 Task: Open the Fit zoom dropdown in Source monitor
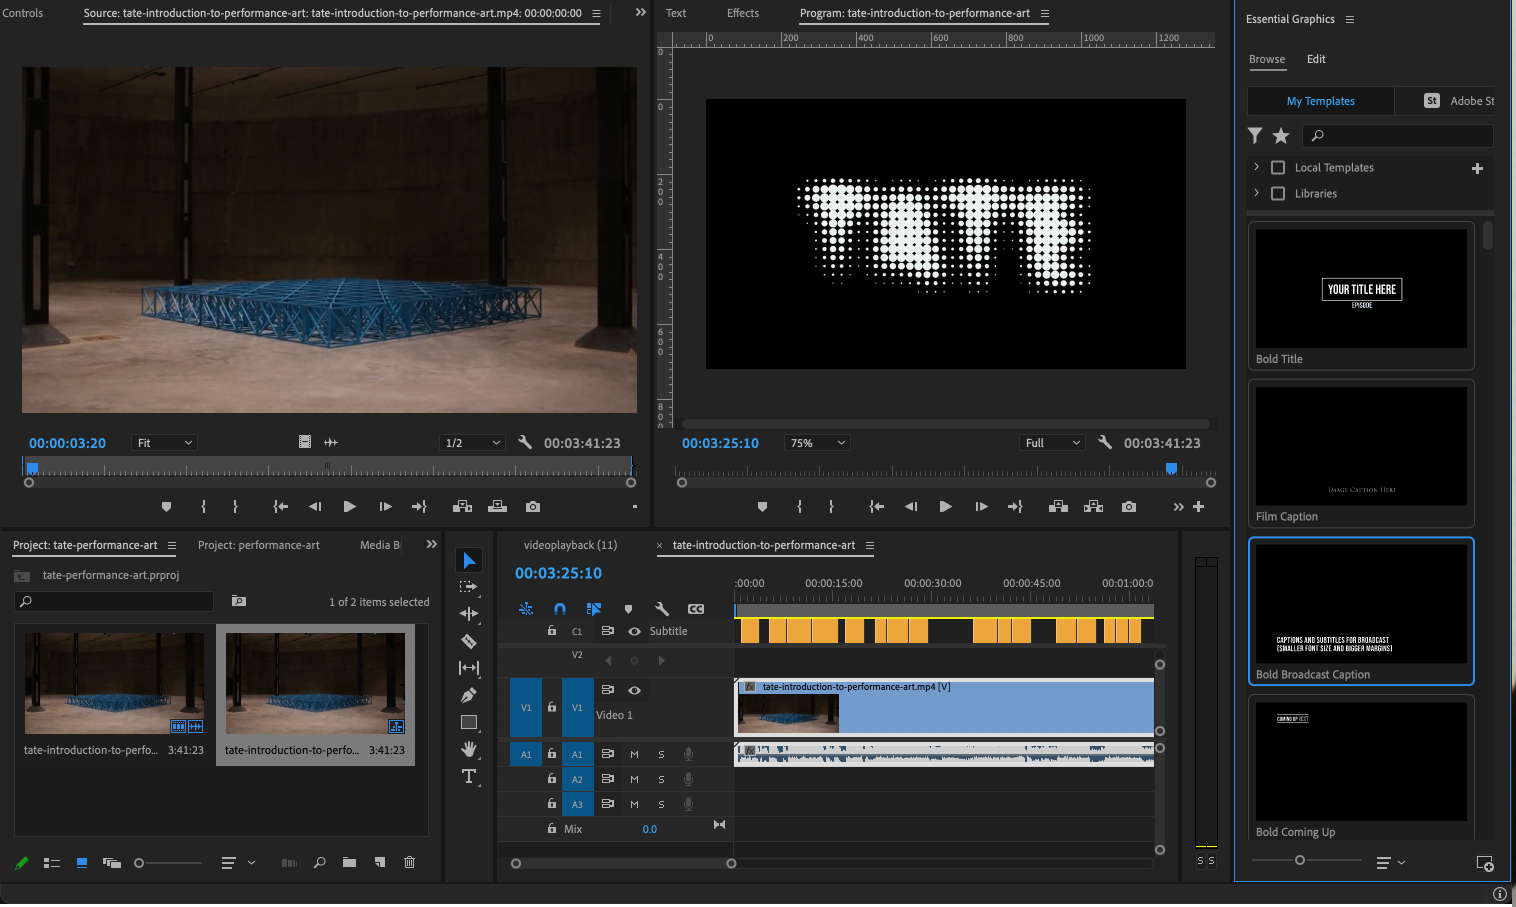[x=163, y=442]
